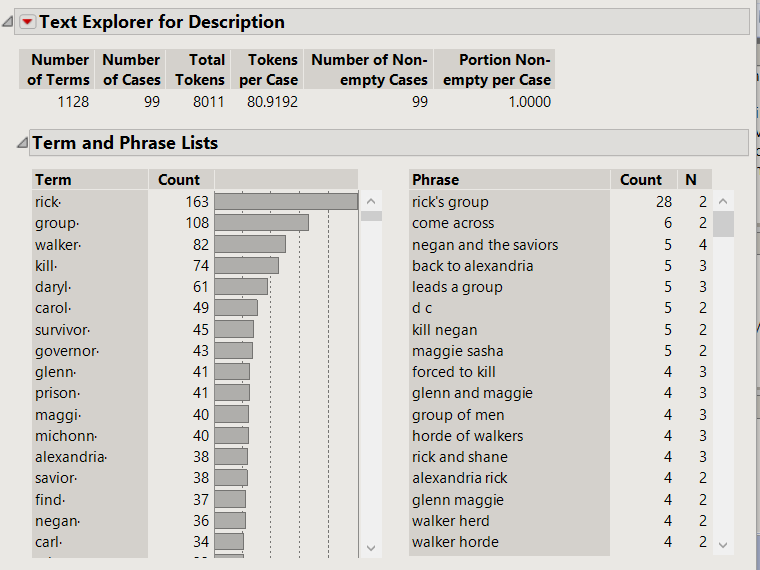
Task: Click the bar for the "group" term
Action: tap(261, 223)
